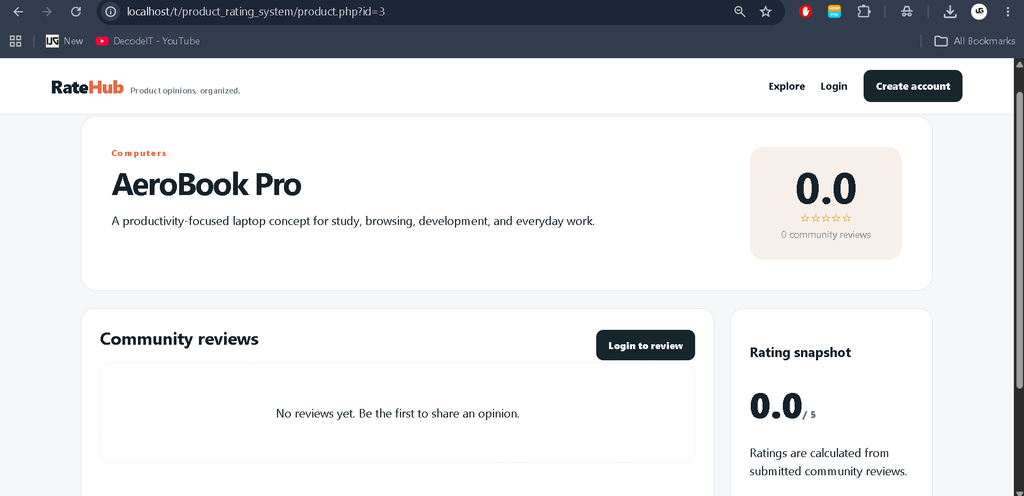Image resolution: width=1024 pixels, height=496 pixels.
Task: Click the scrollbar up arrow
Action: coord(1019,63)
